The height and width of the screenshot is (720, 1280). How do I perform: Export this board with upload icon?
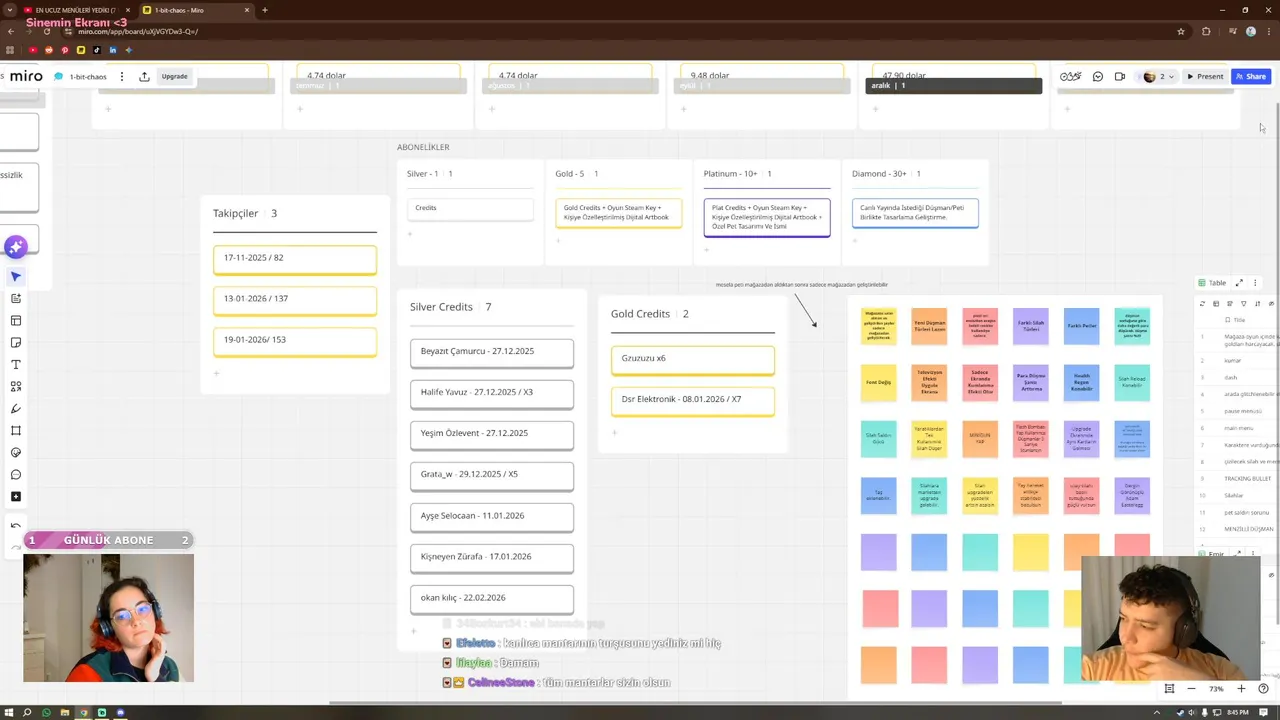tap(144, 76)
